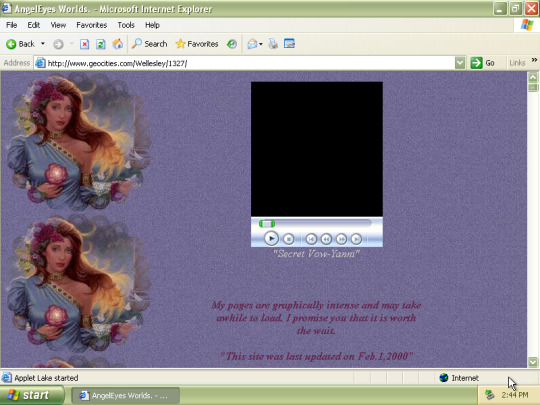Click the media player Previous track button
The width and height of the screenshot is (540, 405).
tap(311, 239)
